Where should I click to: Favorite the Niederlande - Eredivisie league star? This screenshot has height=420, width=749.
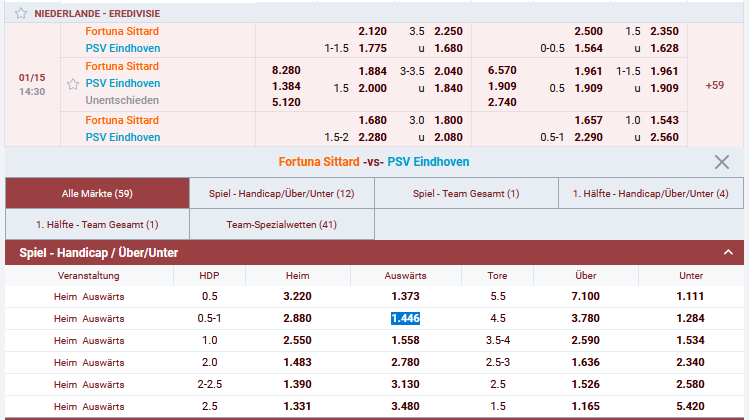(21, 13)
